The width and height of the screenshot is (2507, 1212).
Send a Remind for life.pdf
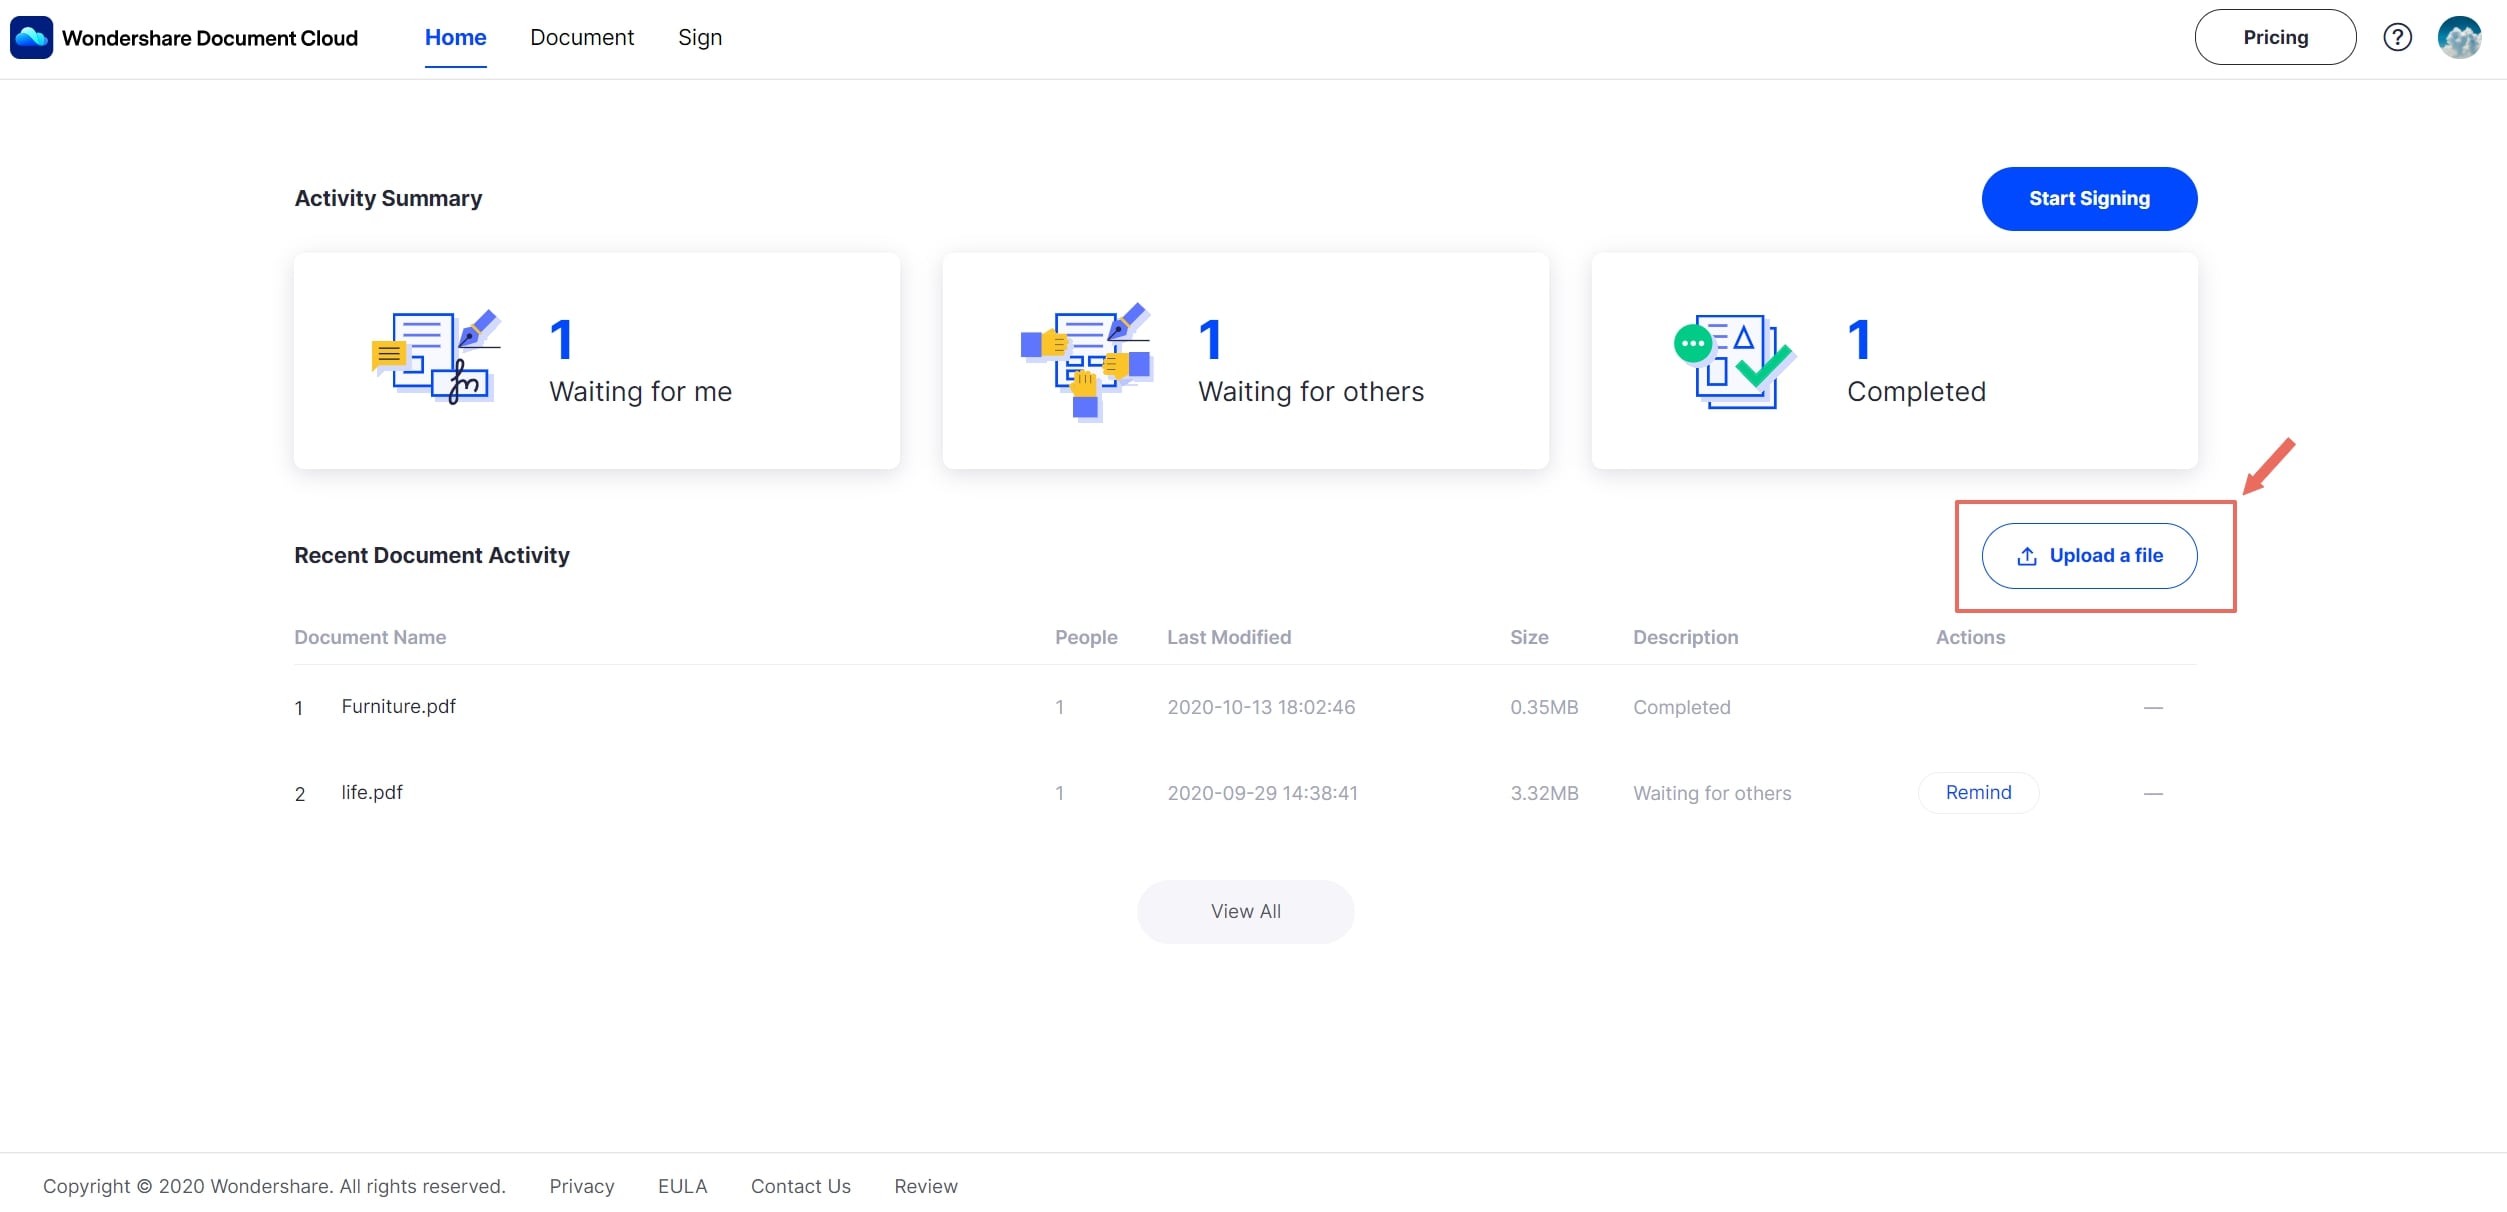[x=1978, y=793]
